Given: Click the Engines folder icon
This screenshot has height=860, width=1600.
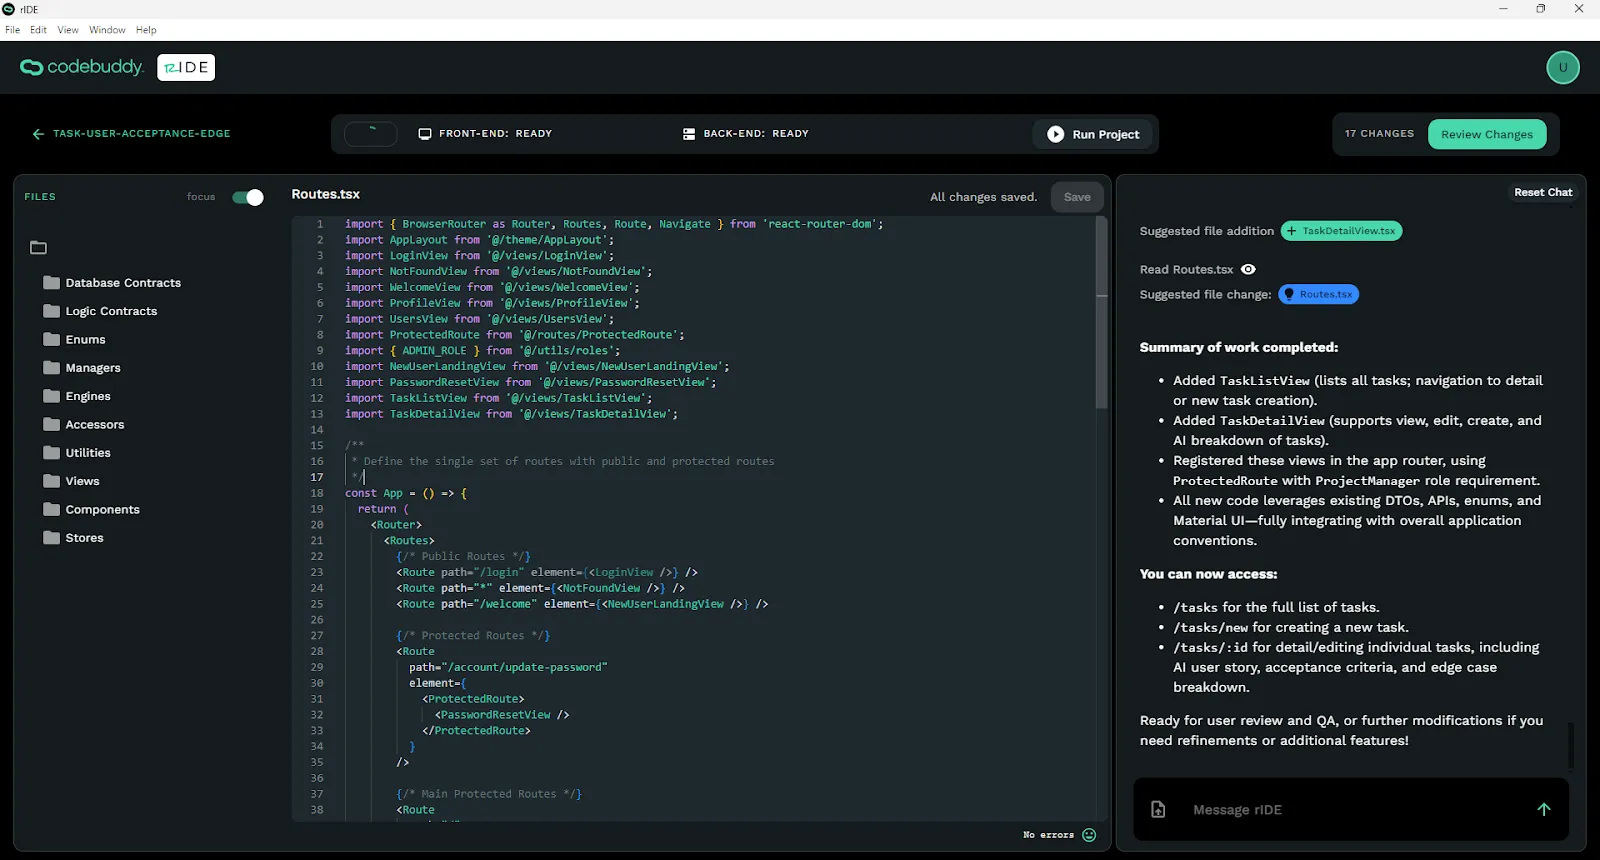Looking at the screenshot, I should (x=52, y=396).
